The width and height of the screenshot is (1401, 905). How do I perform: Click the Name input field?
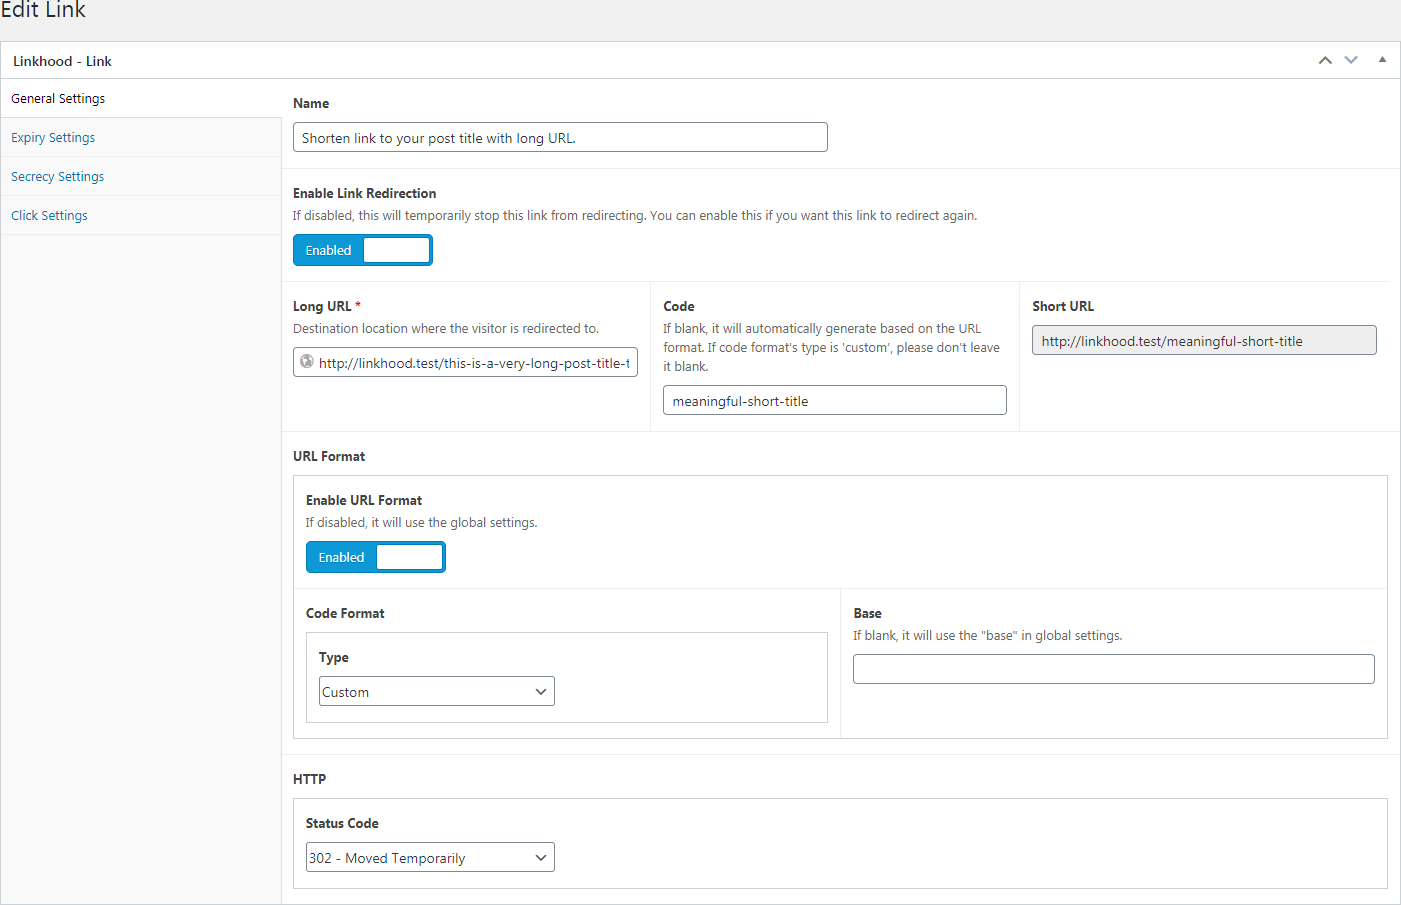[x=560, y=137]
